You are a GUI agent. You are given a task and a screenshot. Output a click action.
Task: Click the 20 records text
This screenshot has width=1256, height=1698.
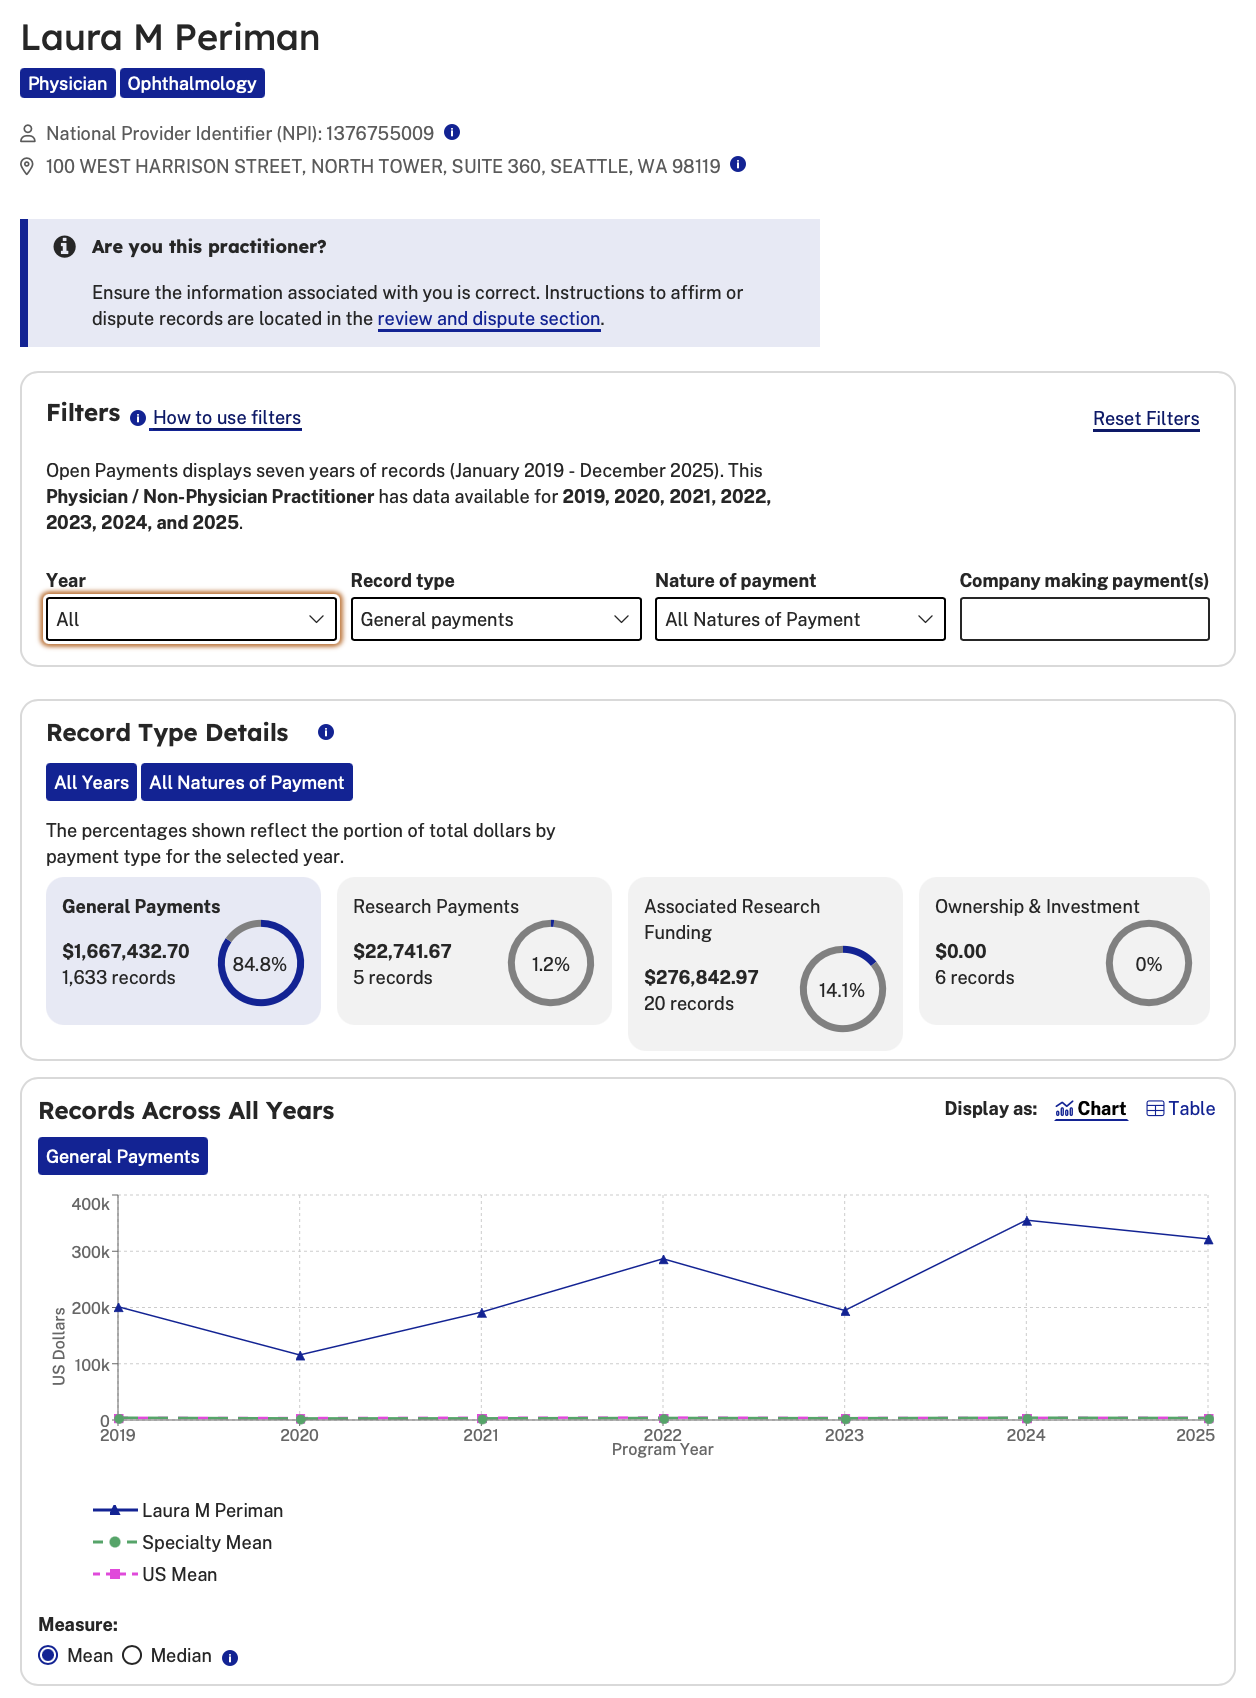point(689,1003)
